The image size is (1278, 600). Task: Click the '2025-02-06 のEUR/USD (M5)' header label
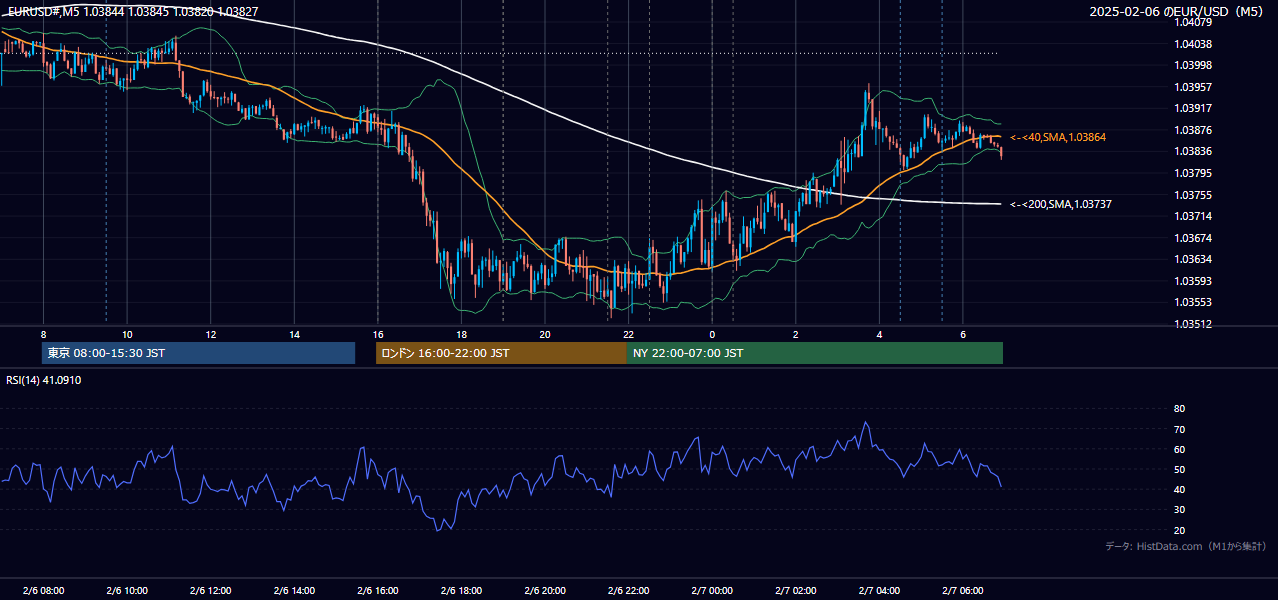tap(1177, 11)
